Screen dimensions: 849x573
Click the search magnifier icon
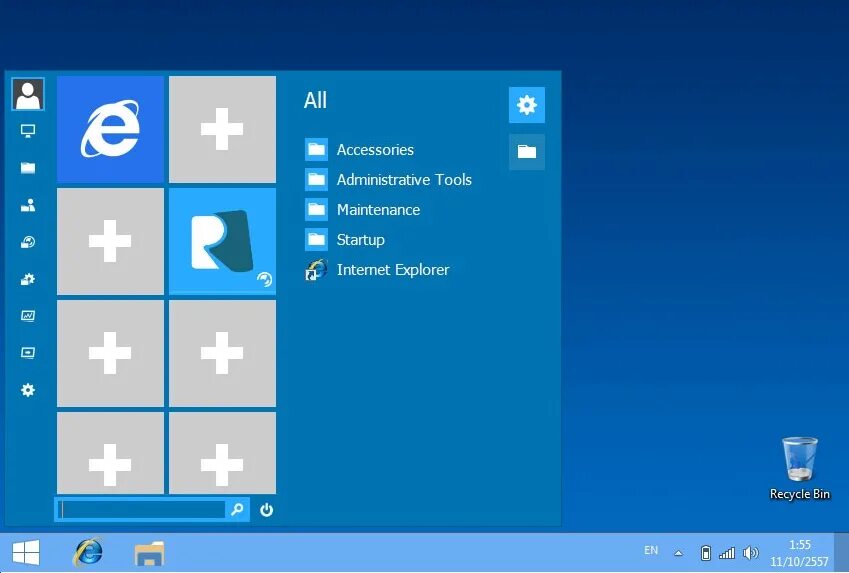(x=237, y=510)
